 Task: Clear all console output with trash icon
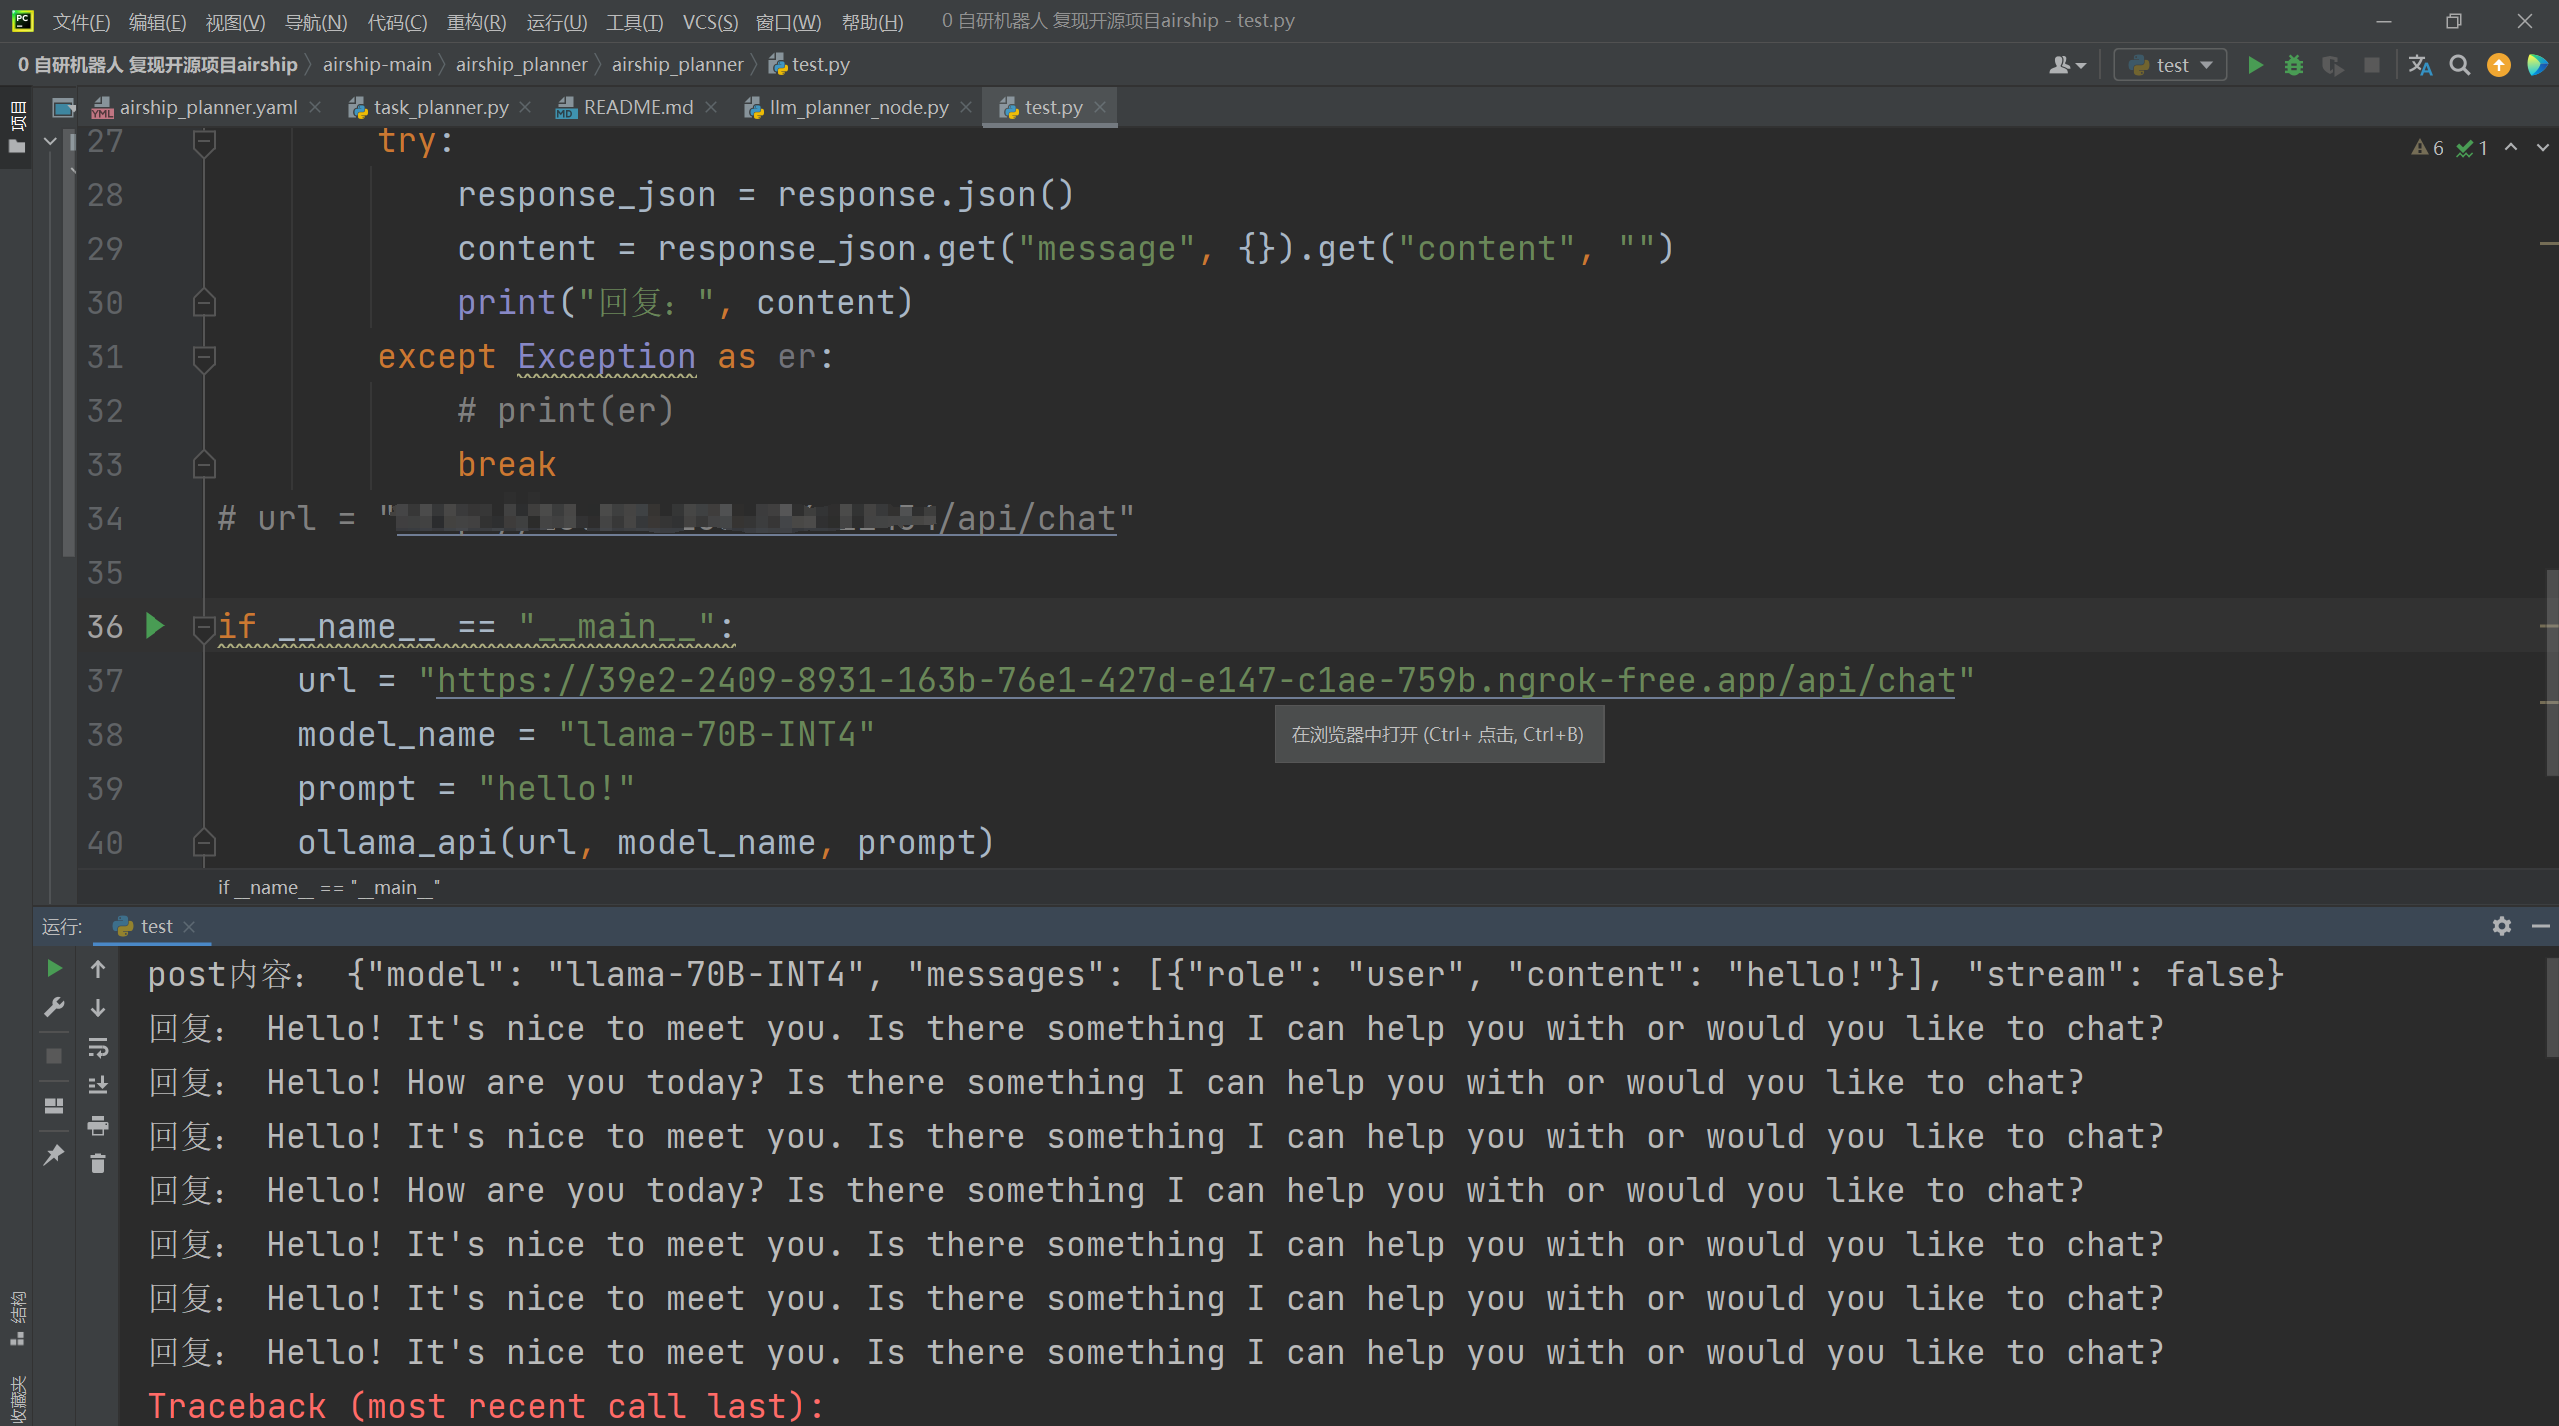click(x=98, y=1163)
